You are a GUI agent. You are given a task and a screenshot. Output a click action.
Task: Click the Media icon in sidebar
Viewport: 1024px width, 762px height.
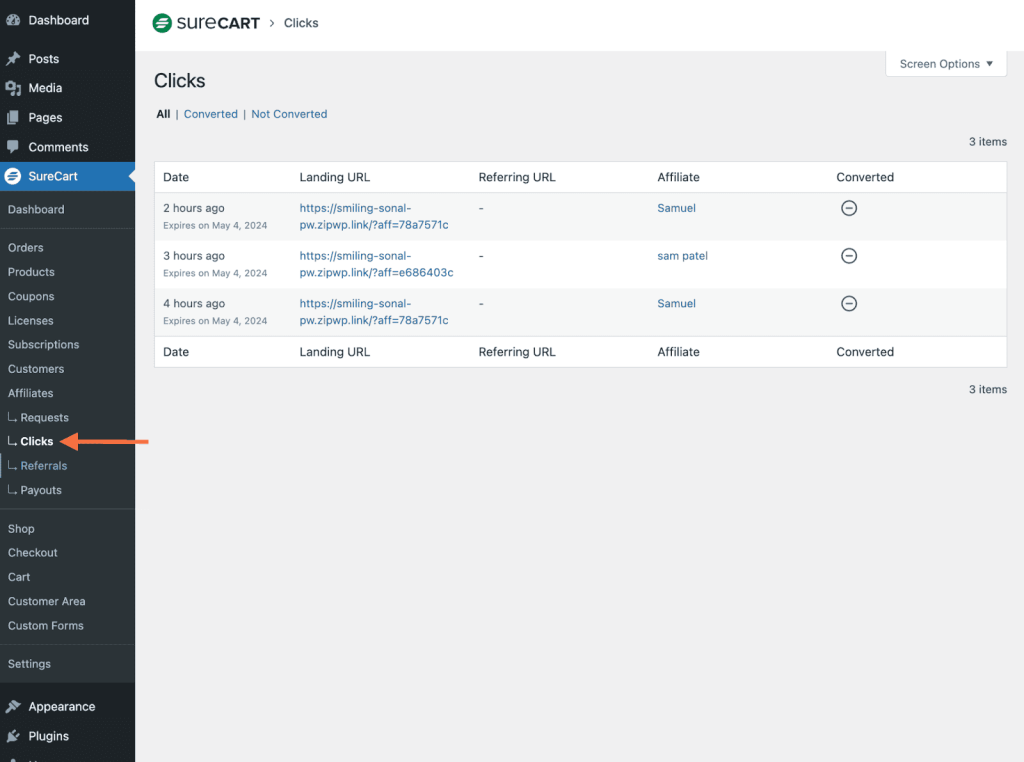(x=13, y=88)
